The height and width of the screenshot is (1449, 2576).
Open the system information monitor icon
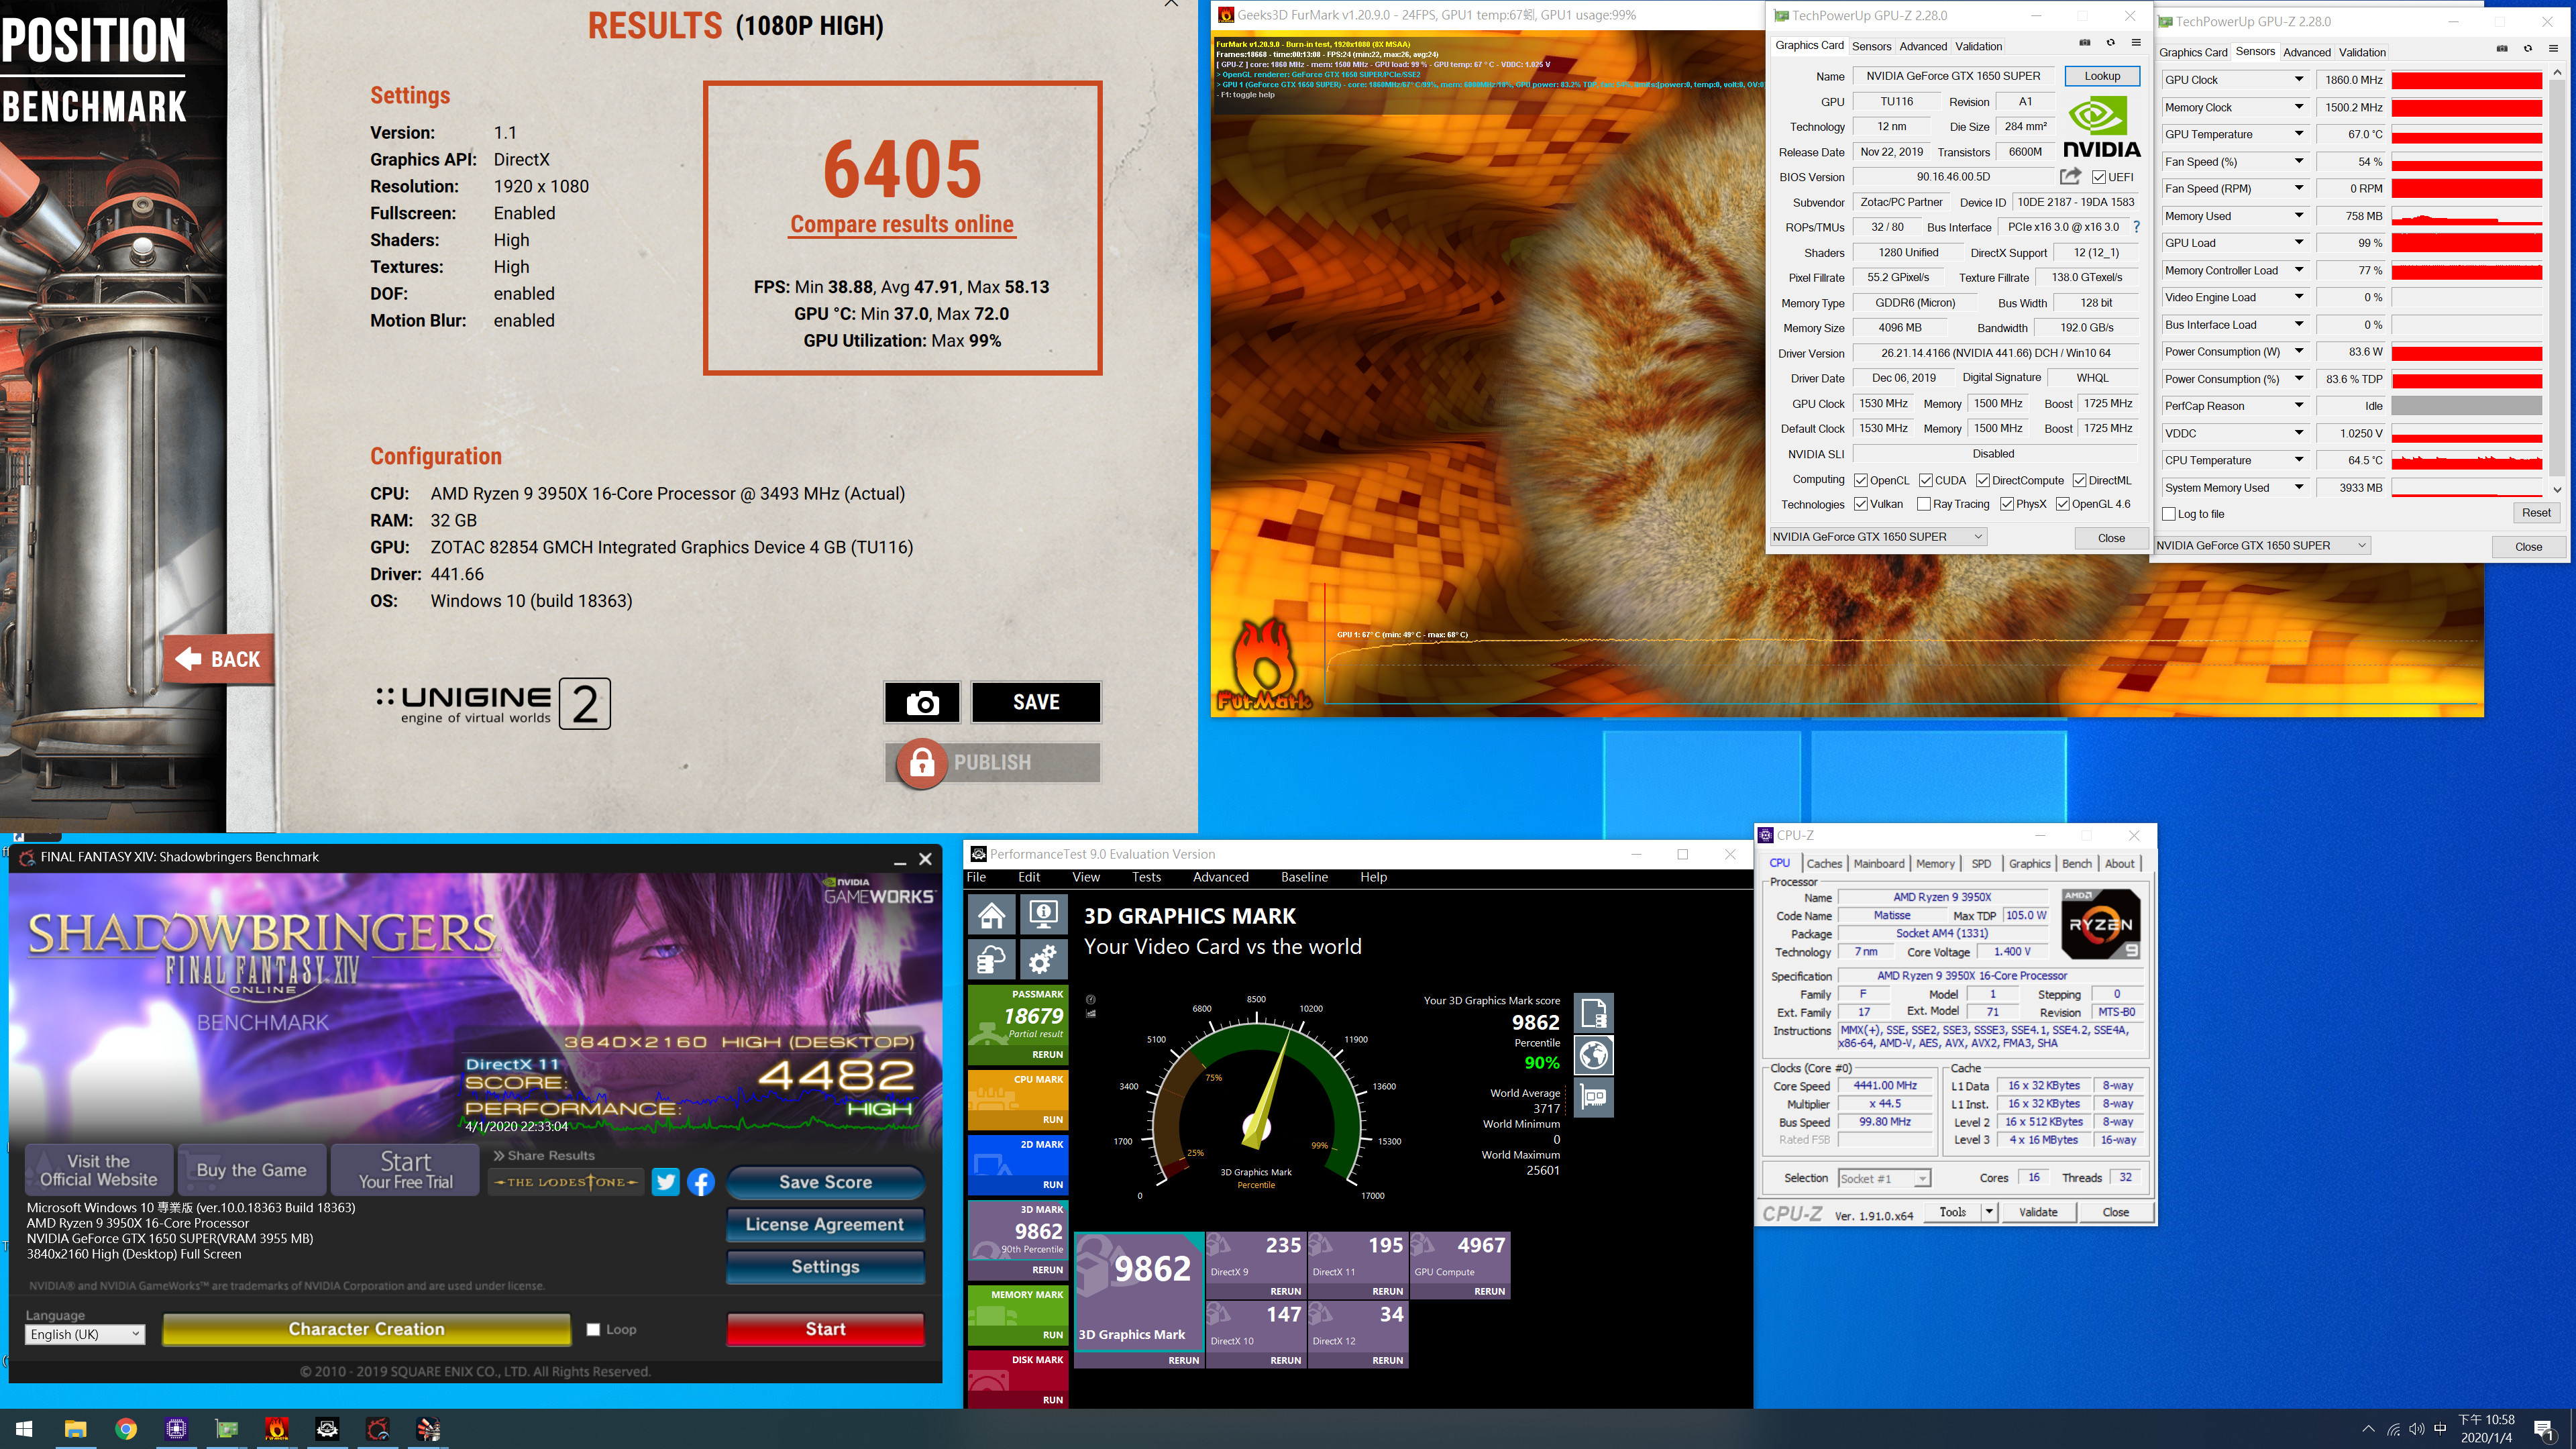(1043, 915)
